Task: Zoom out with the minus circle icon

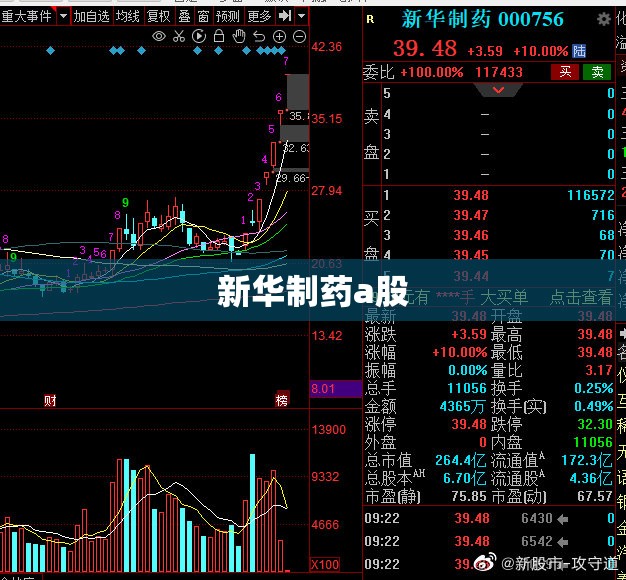Action: [299, 37]
